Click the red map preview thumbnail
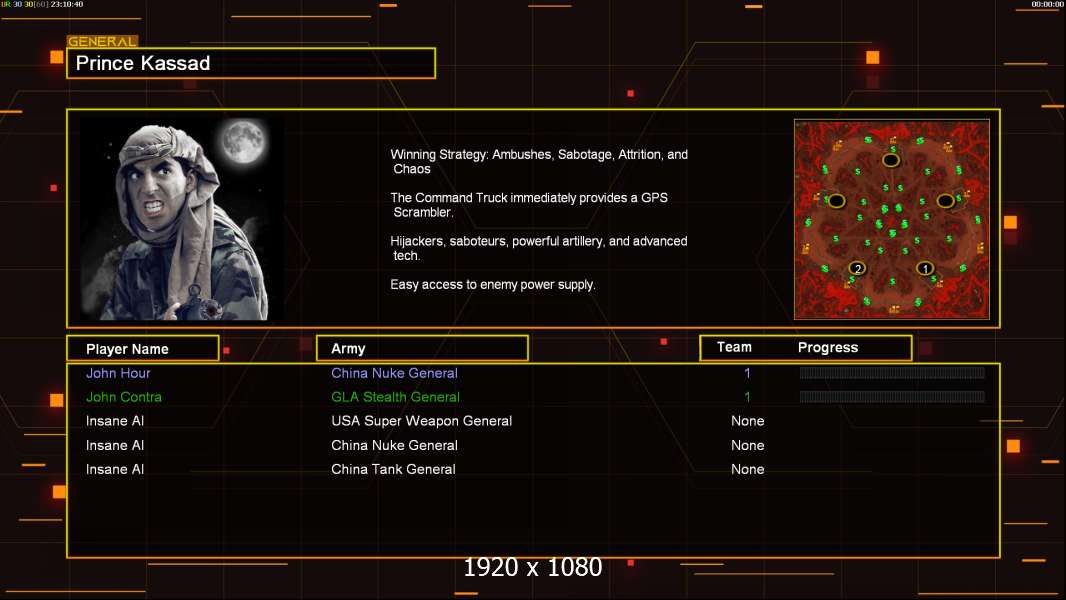This screenshot has width=1066, height=600. coord(891,219)
